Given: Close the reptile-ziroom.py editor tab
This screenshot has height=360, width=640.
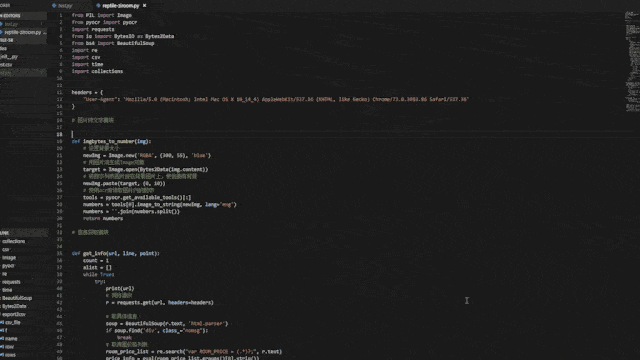Looking at the screenshot, I should point(144,6).
